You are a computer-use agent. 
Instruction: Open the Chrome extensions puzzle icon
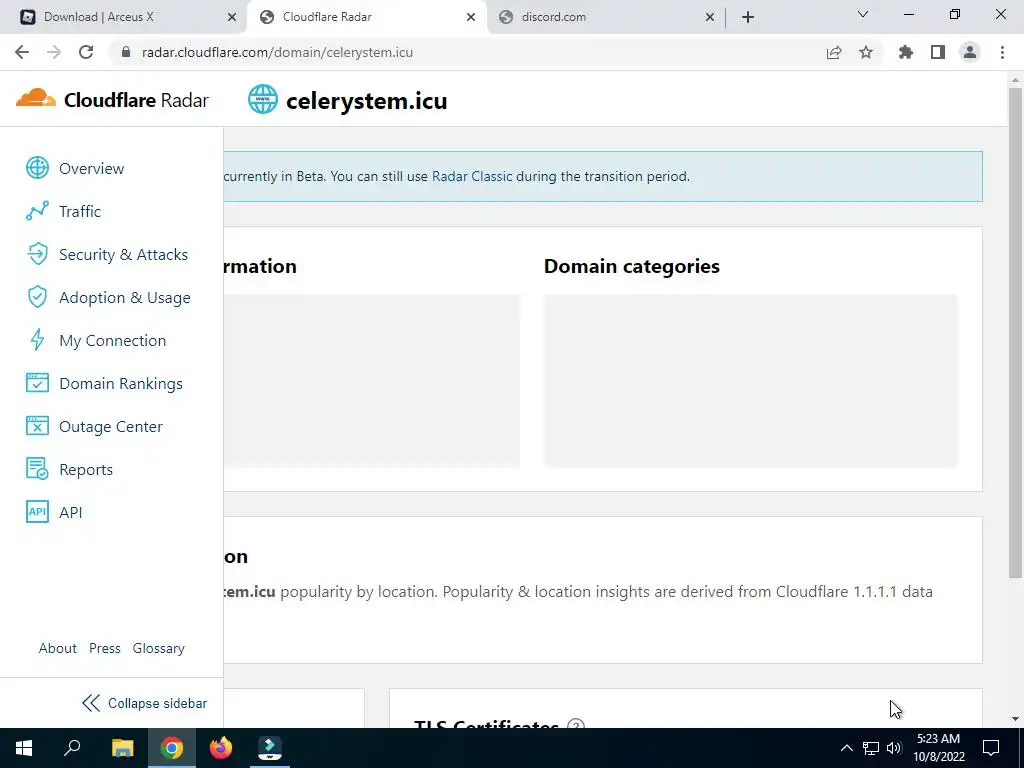906,52
